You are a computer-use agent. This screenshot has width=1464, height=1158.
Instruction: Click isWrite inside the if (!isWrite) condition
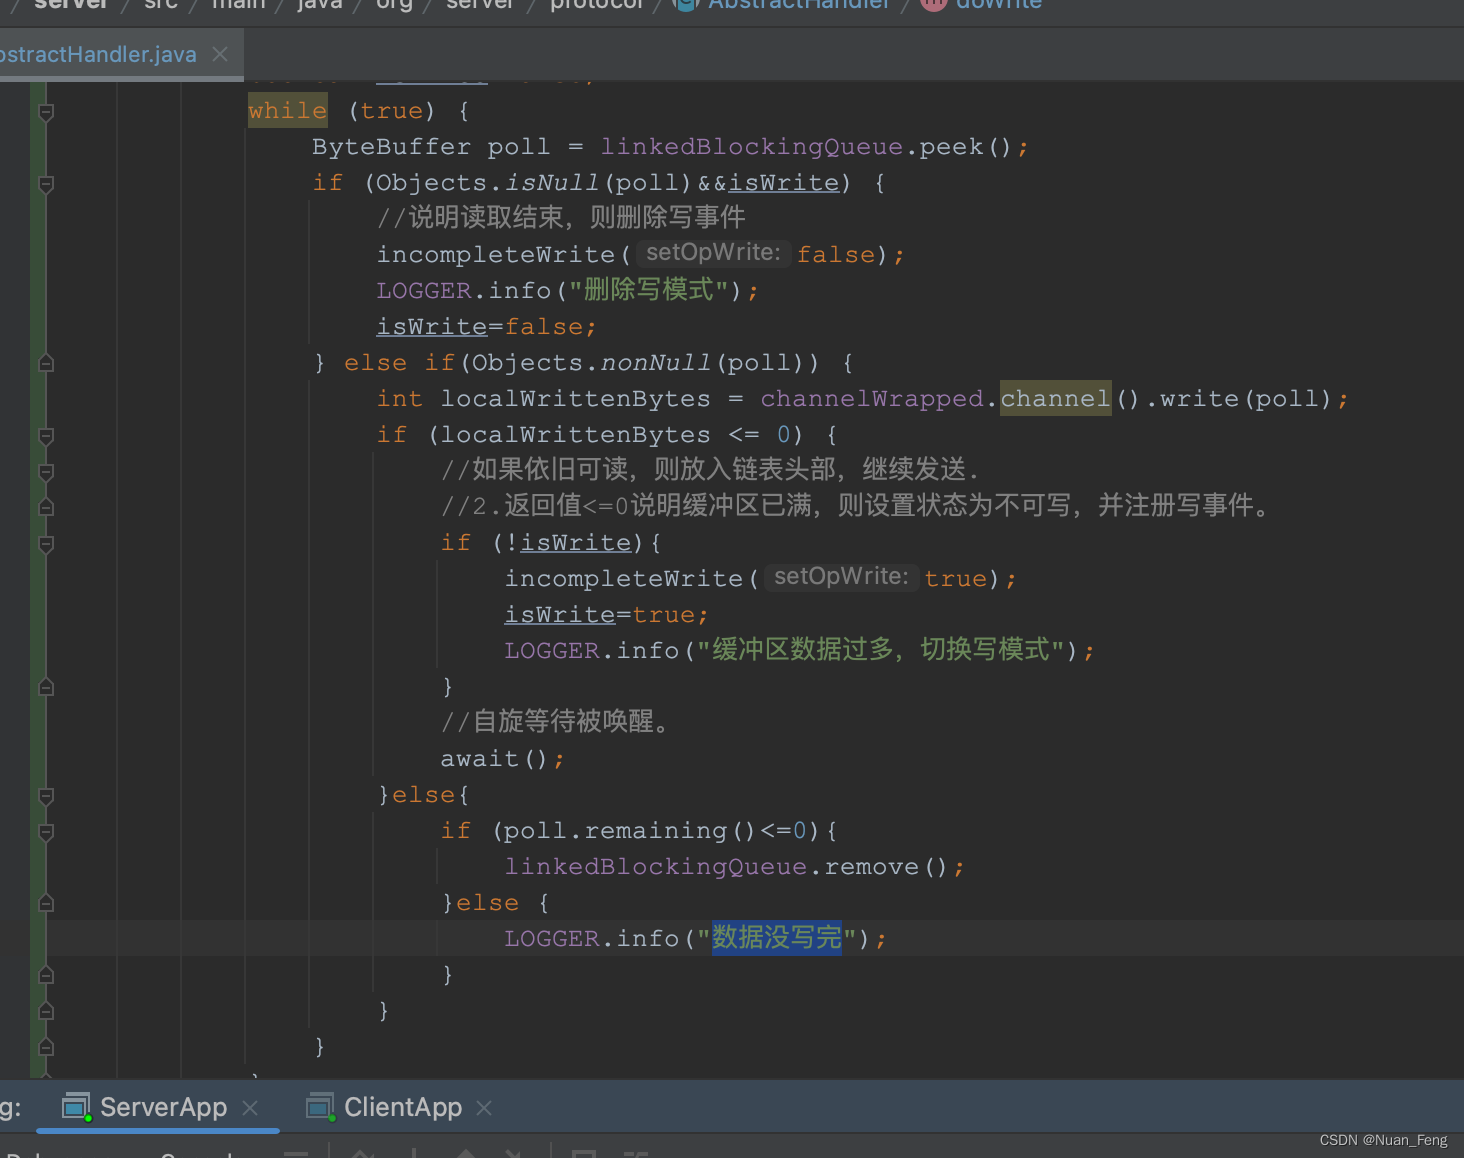click(576, 543)
